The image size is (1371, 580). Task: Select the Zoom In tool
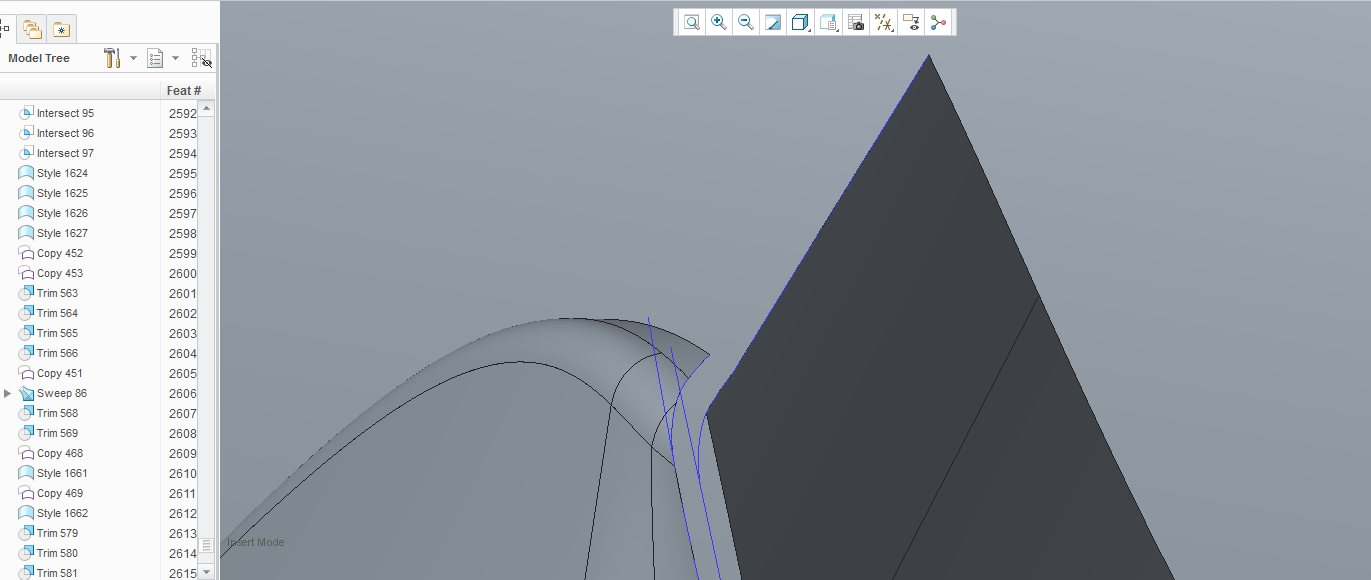tap(718, 23)
